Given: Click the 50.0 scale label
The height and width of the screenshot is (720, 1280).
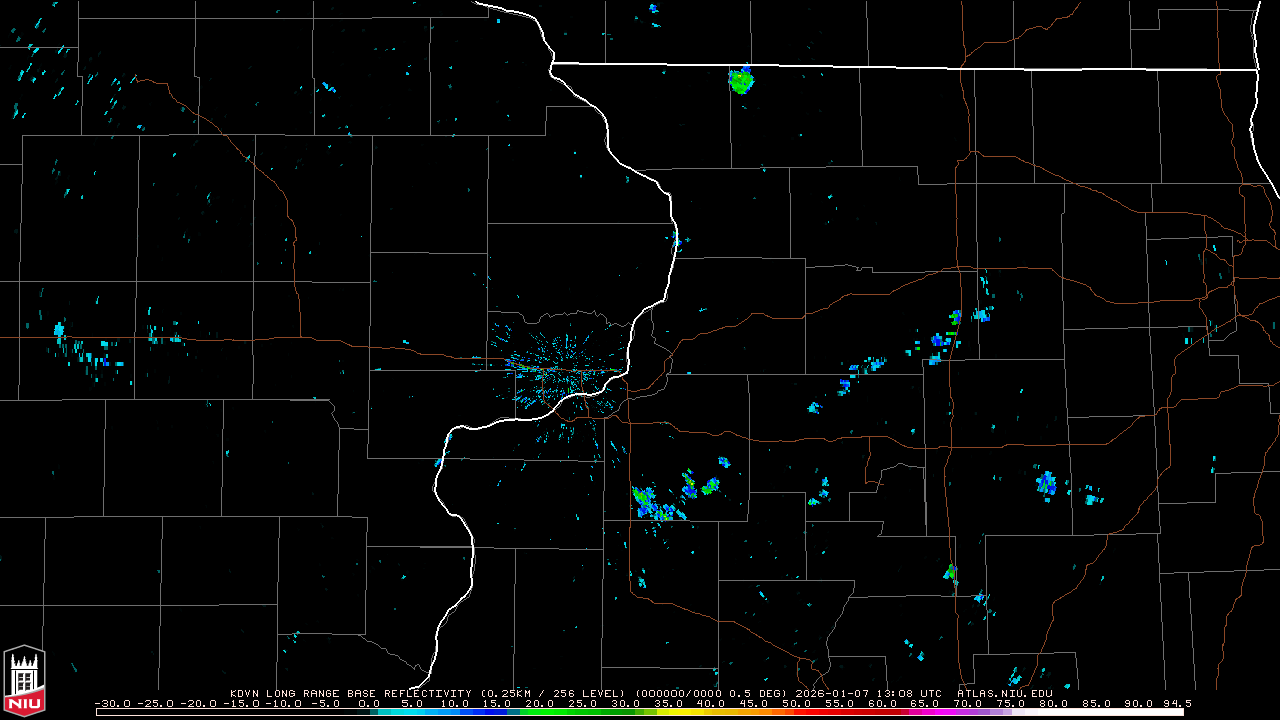Looking at the screenshot, I should click(797, 704).
